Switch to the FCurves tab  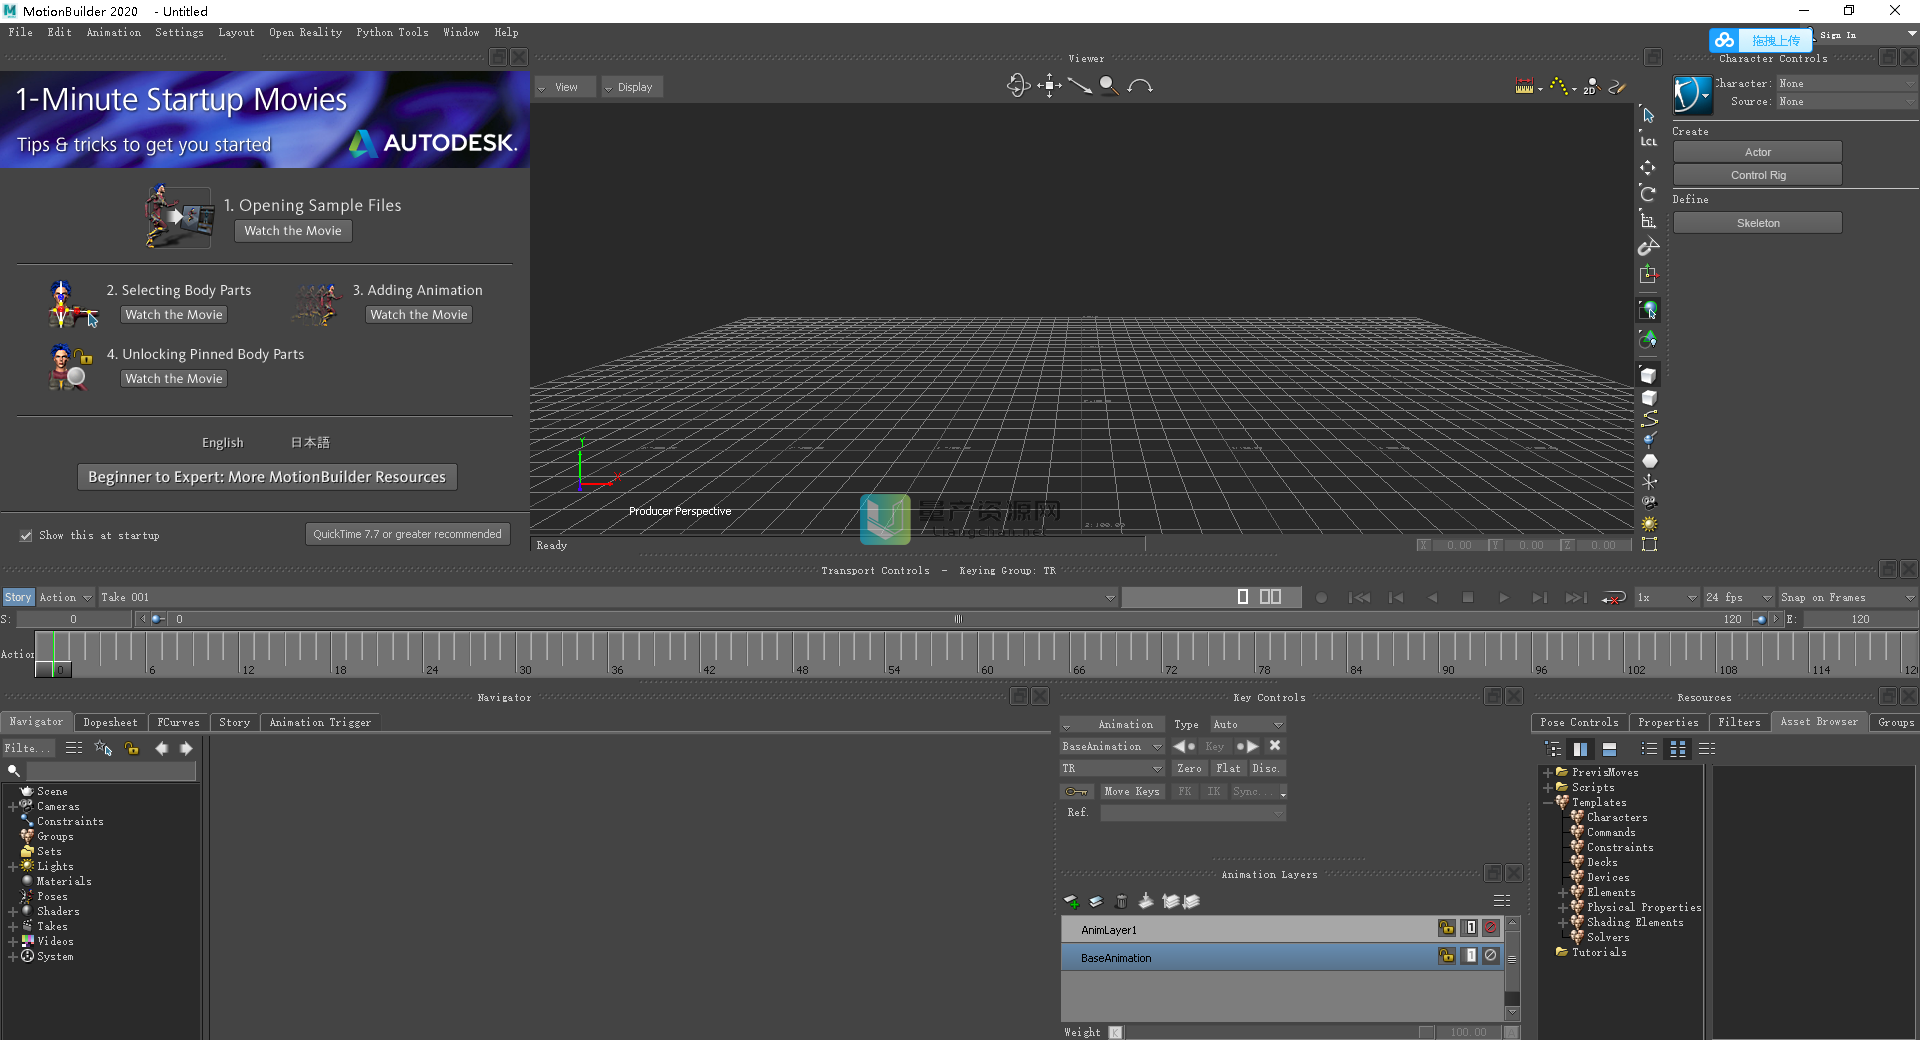point(177,722)
